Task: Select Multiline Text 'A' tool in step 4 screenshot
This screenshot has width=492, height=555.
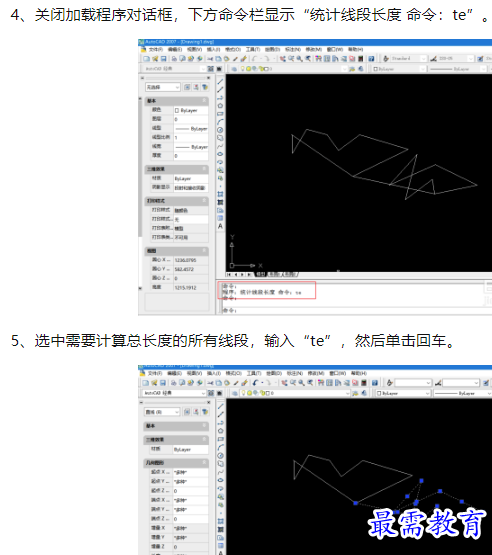Action: click(x=220, y=226)
